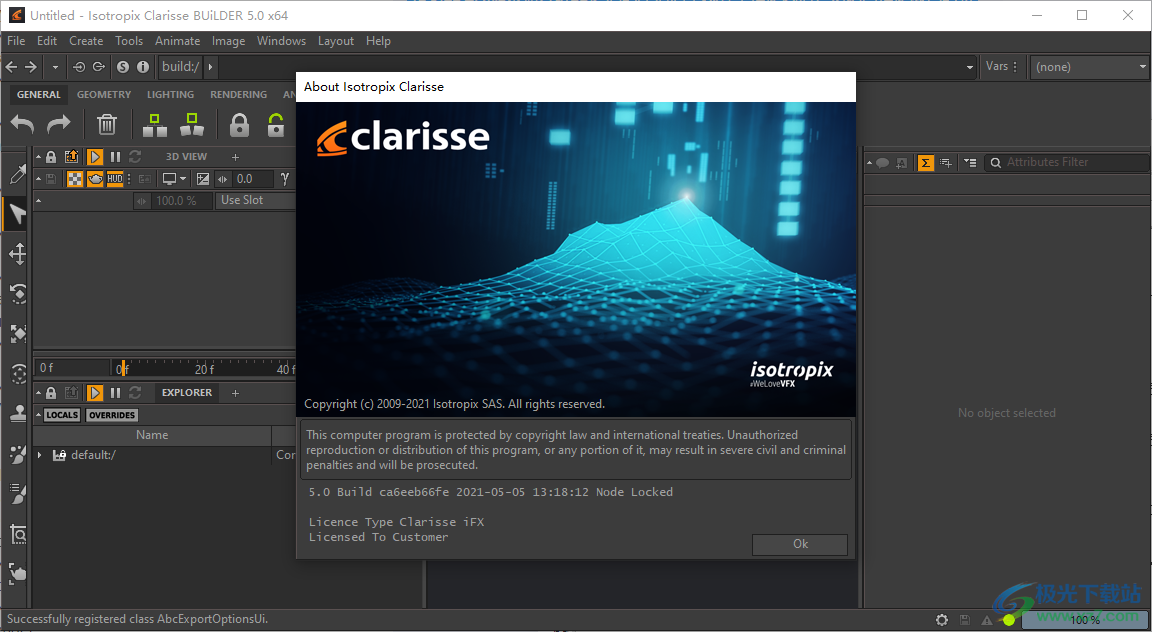The image size is (1152, 632).
Task: Click the trash can delete icon
Action: coord(107,125)
